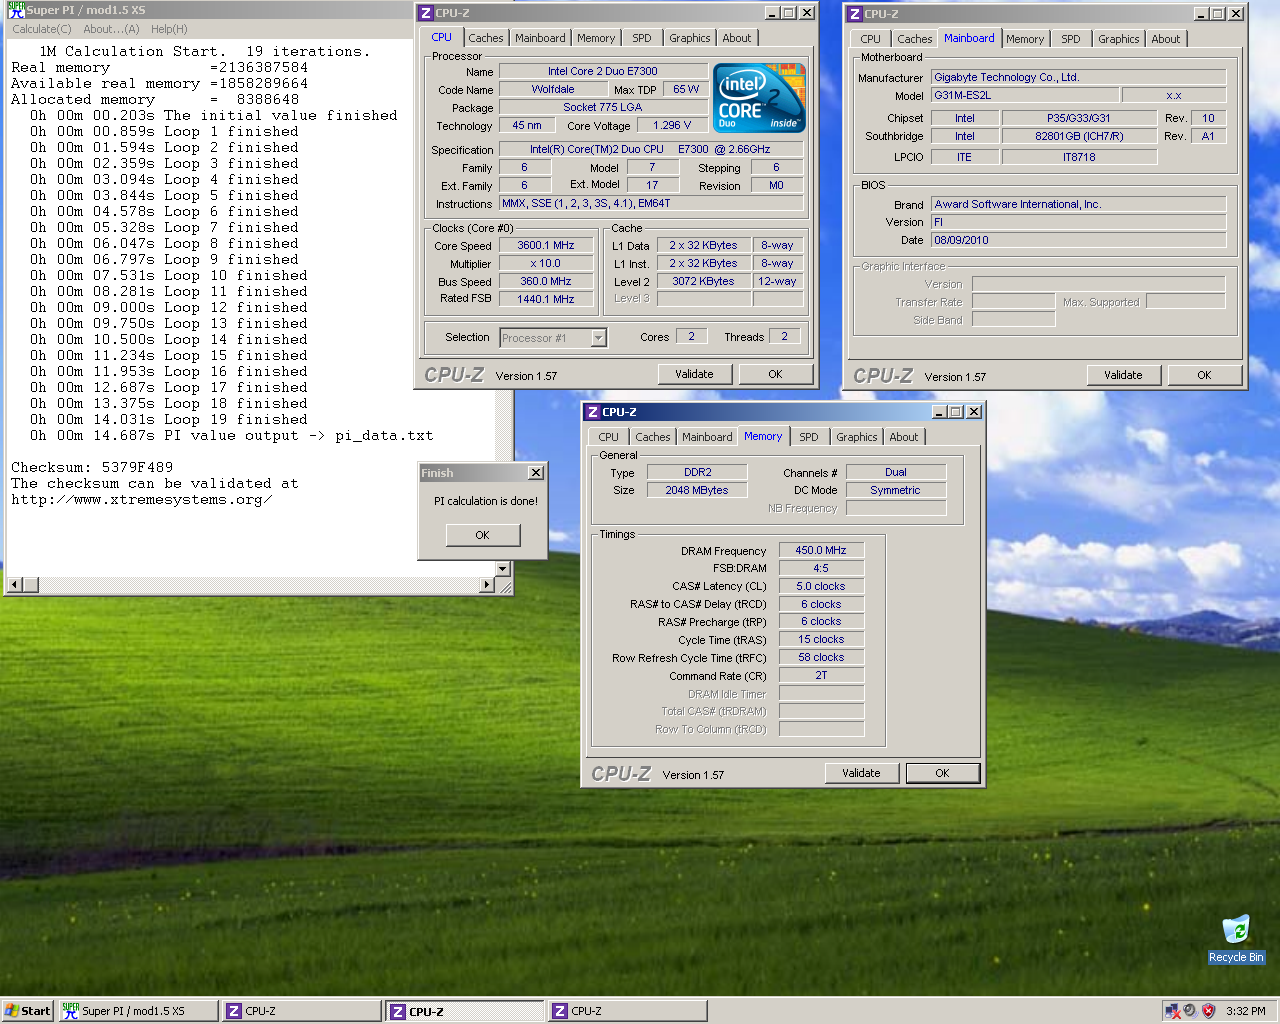
Task: Close the Finish dialog
Action: click(536, 473)
